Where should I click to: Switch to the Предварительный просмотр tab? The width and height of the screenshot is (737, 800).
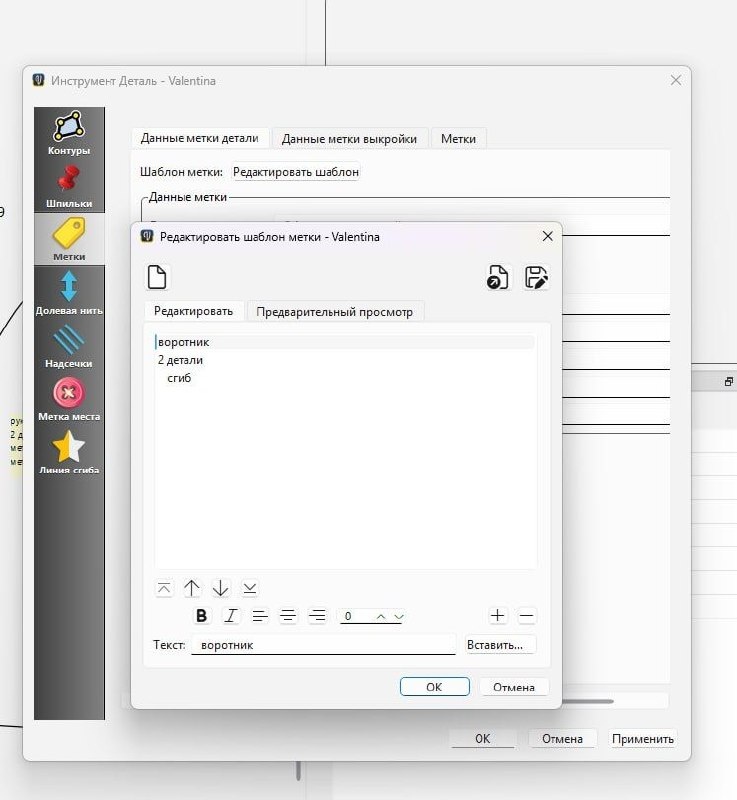pos(335,312)
